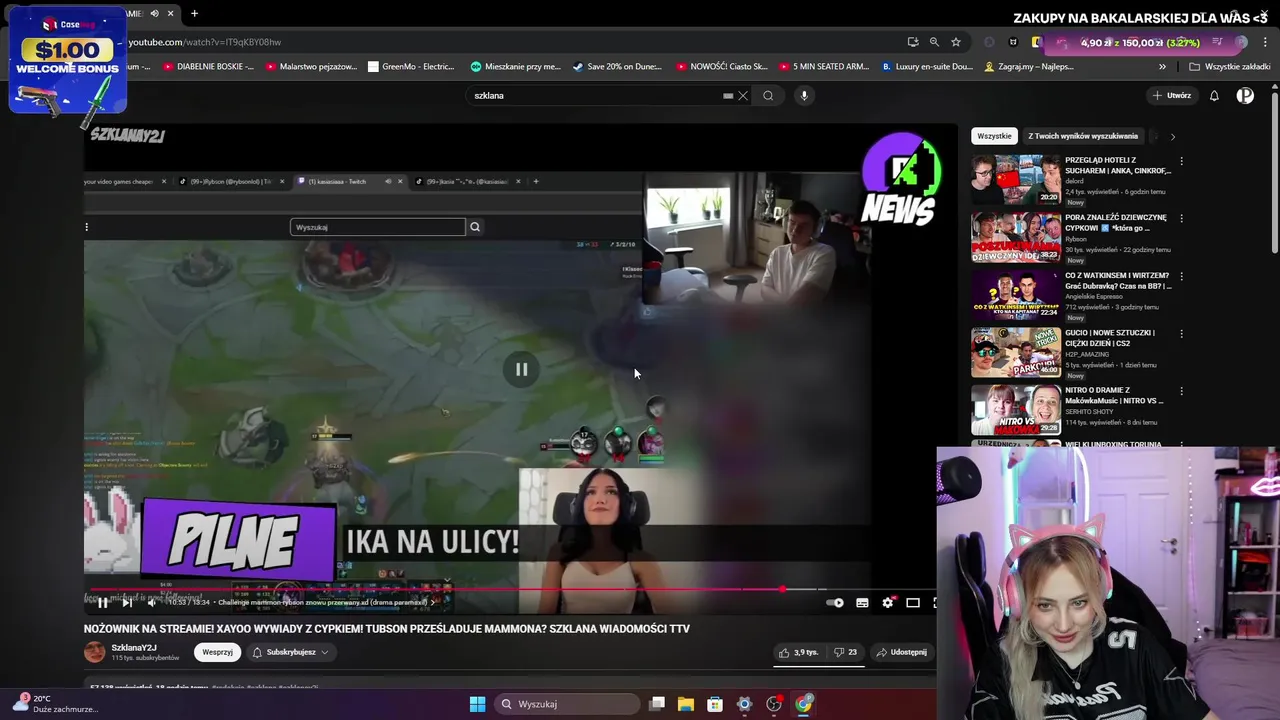This screenshot has height=720, width=1280.
Task: Pause the YouTube video from the control bar
Action: pos(102,603)
